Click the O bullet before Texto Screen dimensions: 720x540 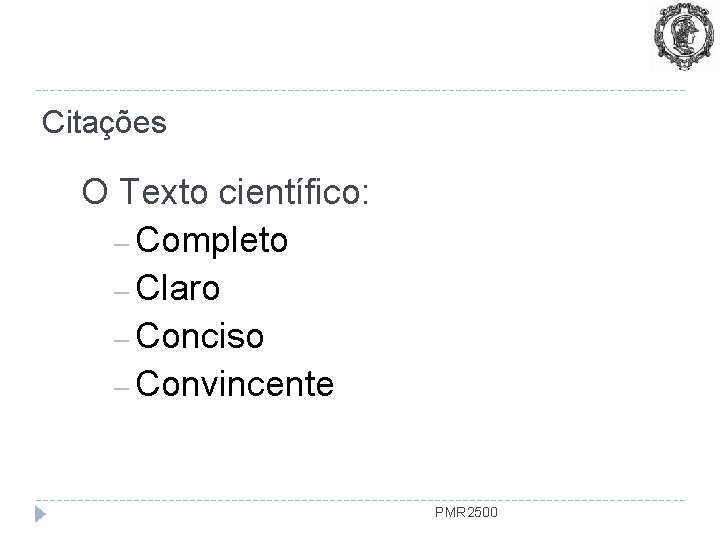98,190
